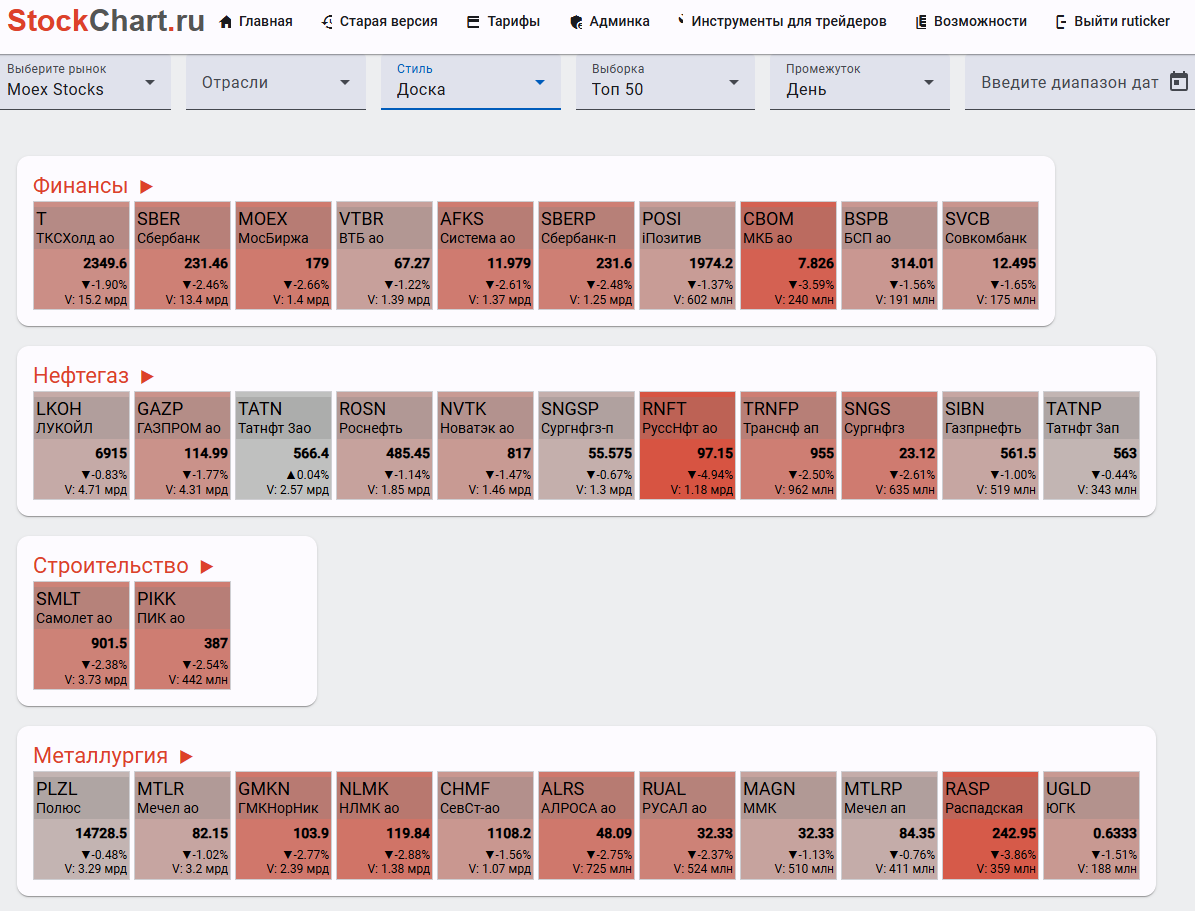Select the MTLR Мечел ао tile
This screenshot has width=1195, height=911.
(x=183, y=825)
